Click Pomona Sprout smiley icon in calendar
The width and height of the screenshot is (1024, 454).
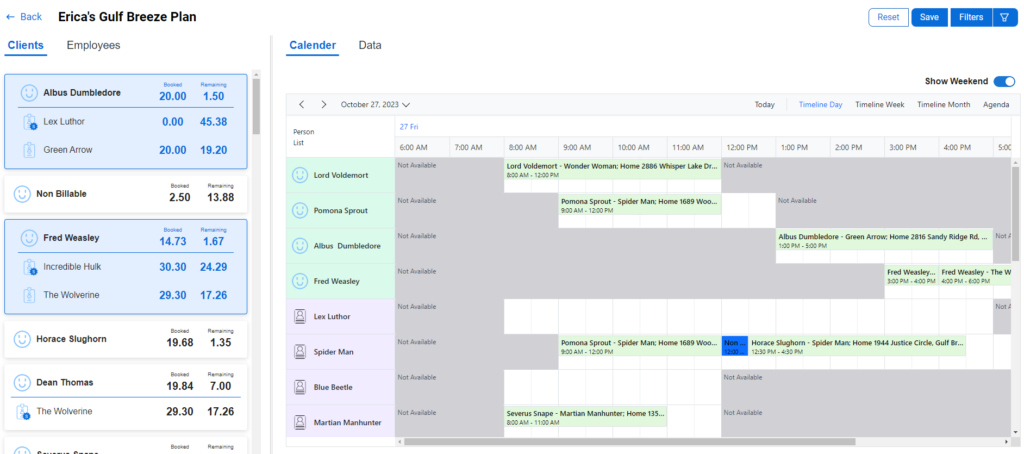[x=300, y=210]
